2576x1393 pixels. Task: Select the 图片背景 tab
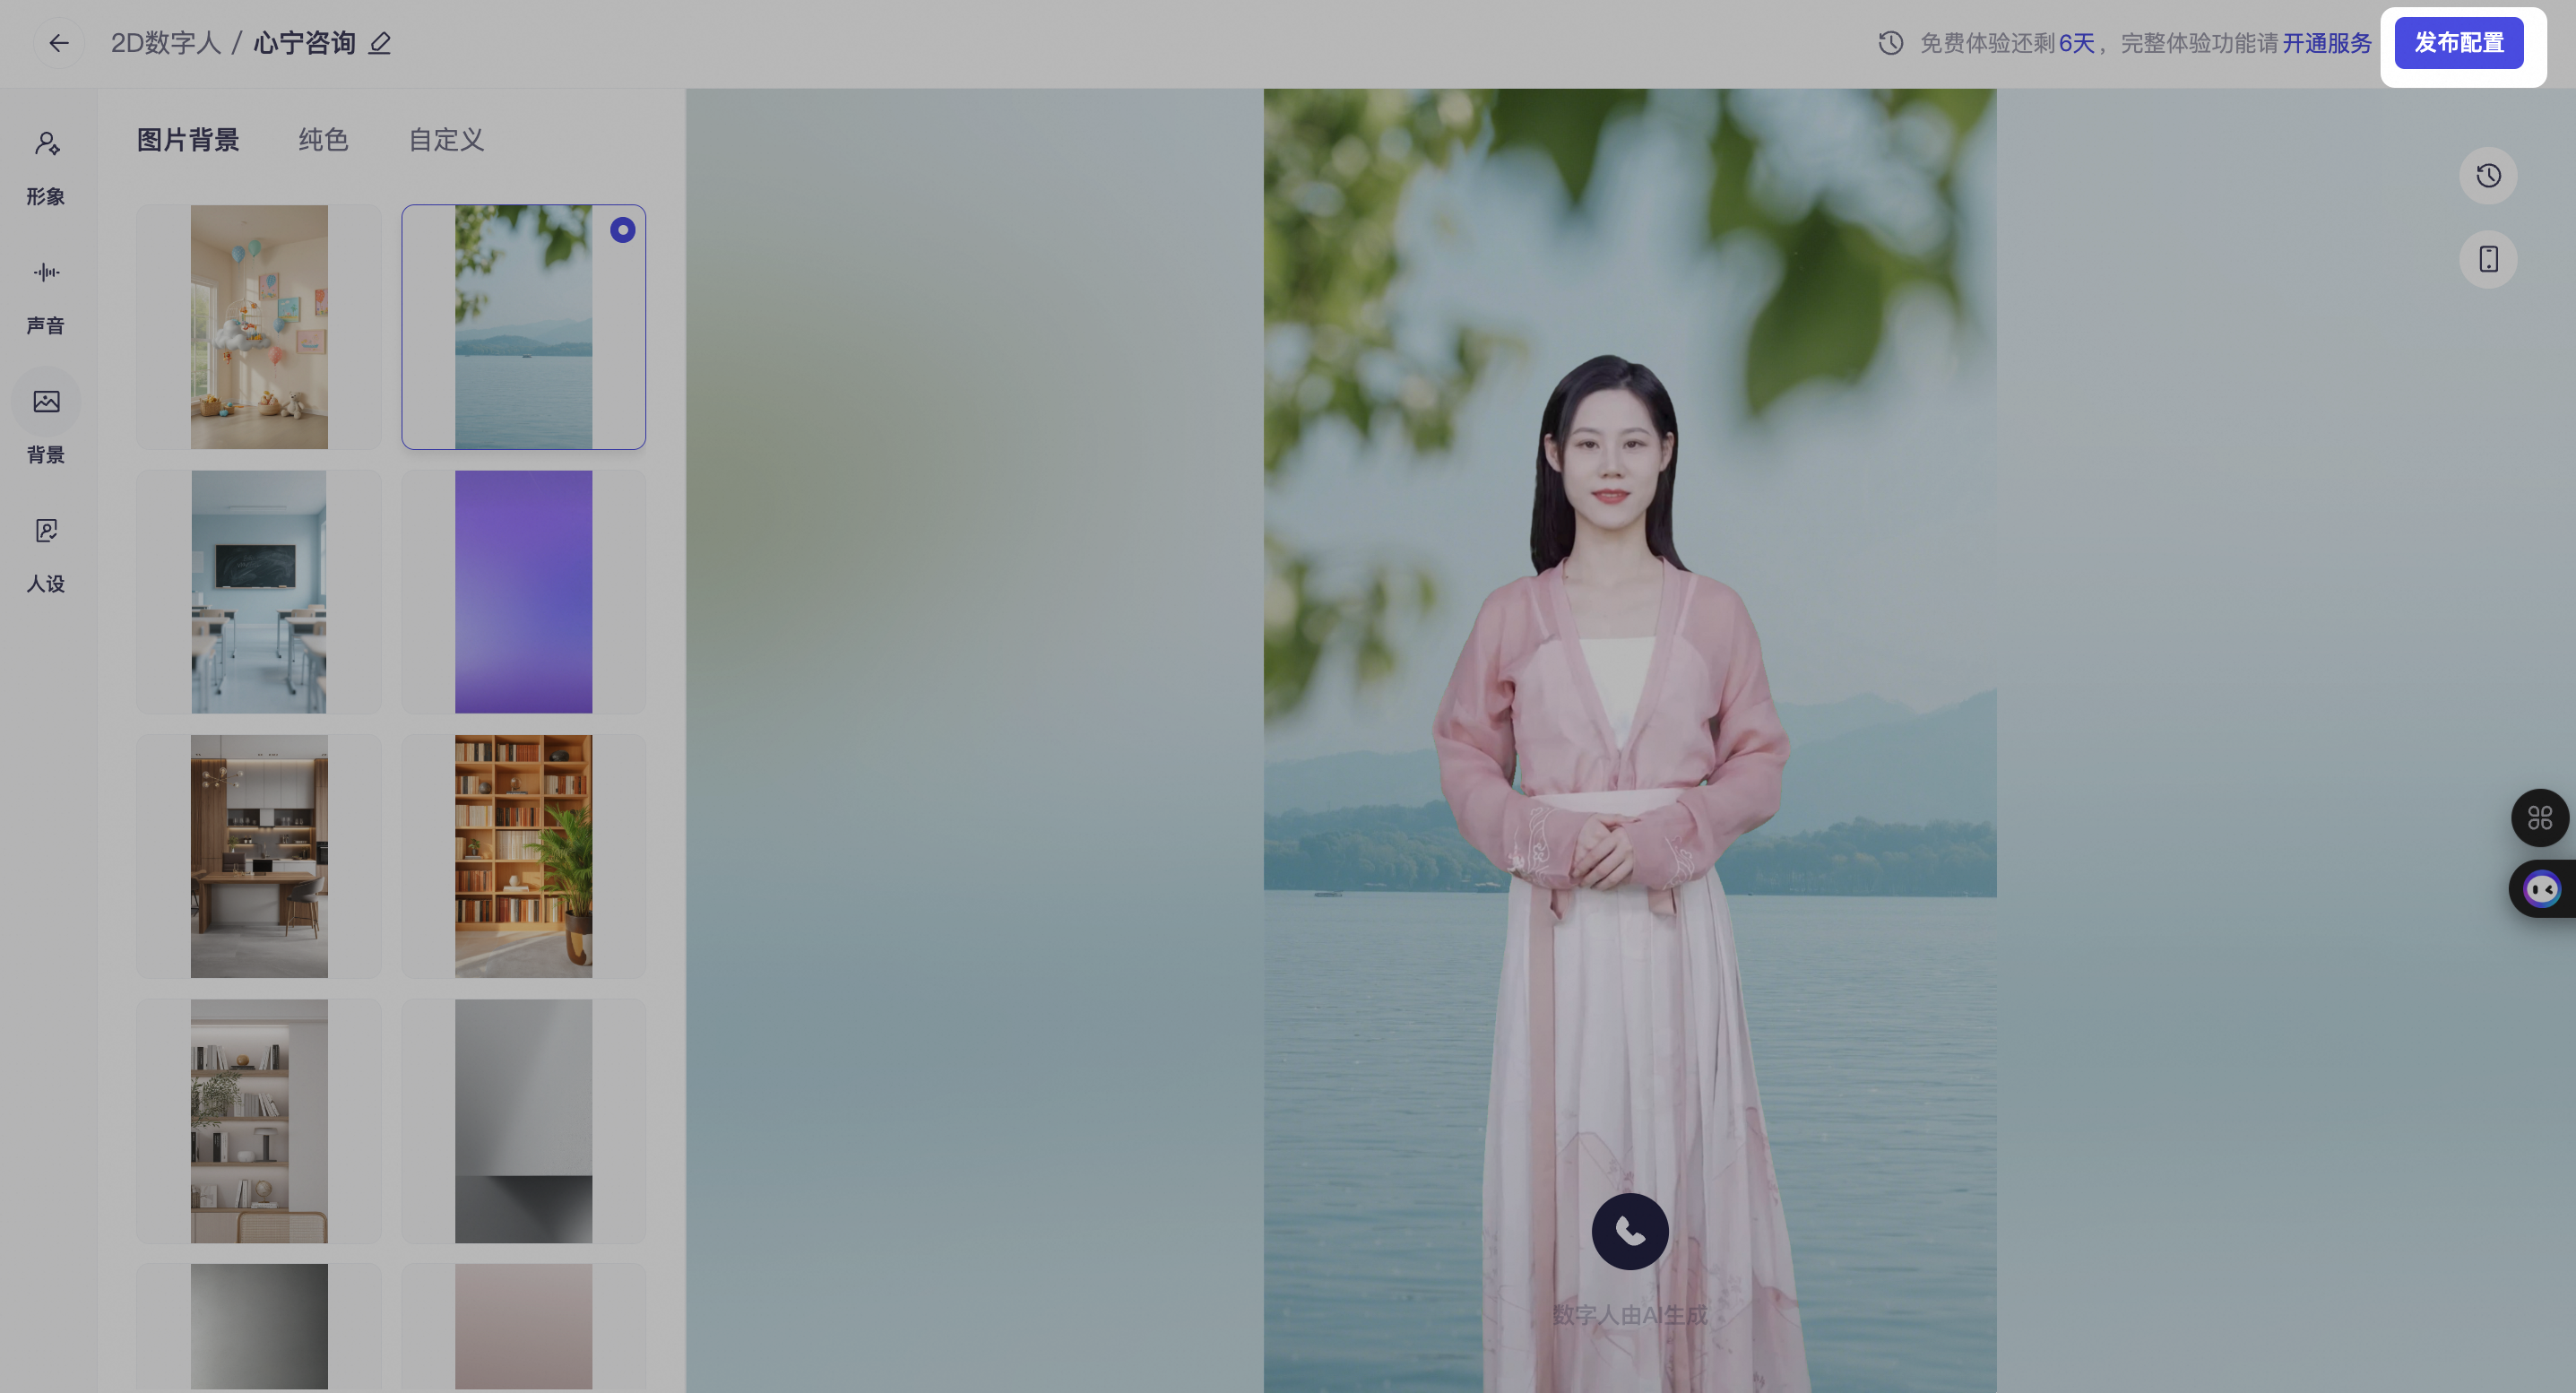tap(188, 140)
